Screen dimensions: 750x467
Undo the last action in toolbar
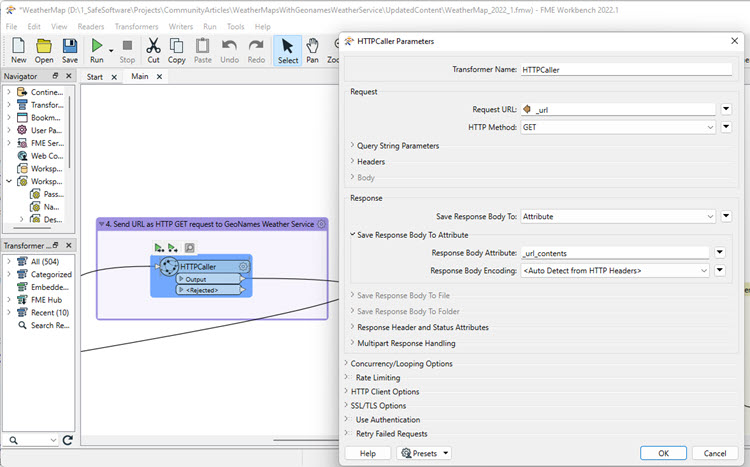230,50
